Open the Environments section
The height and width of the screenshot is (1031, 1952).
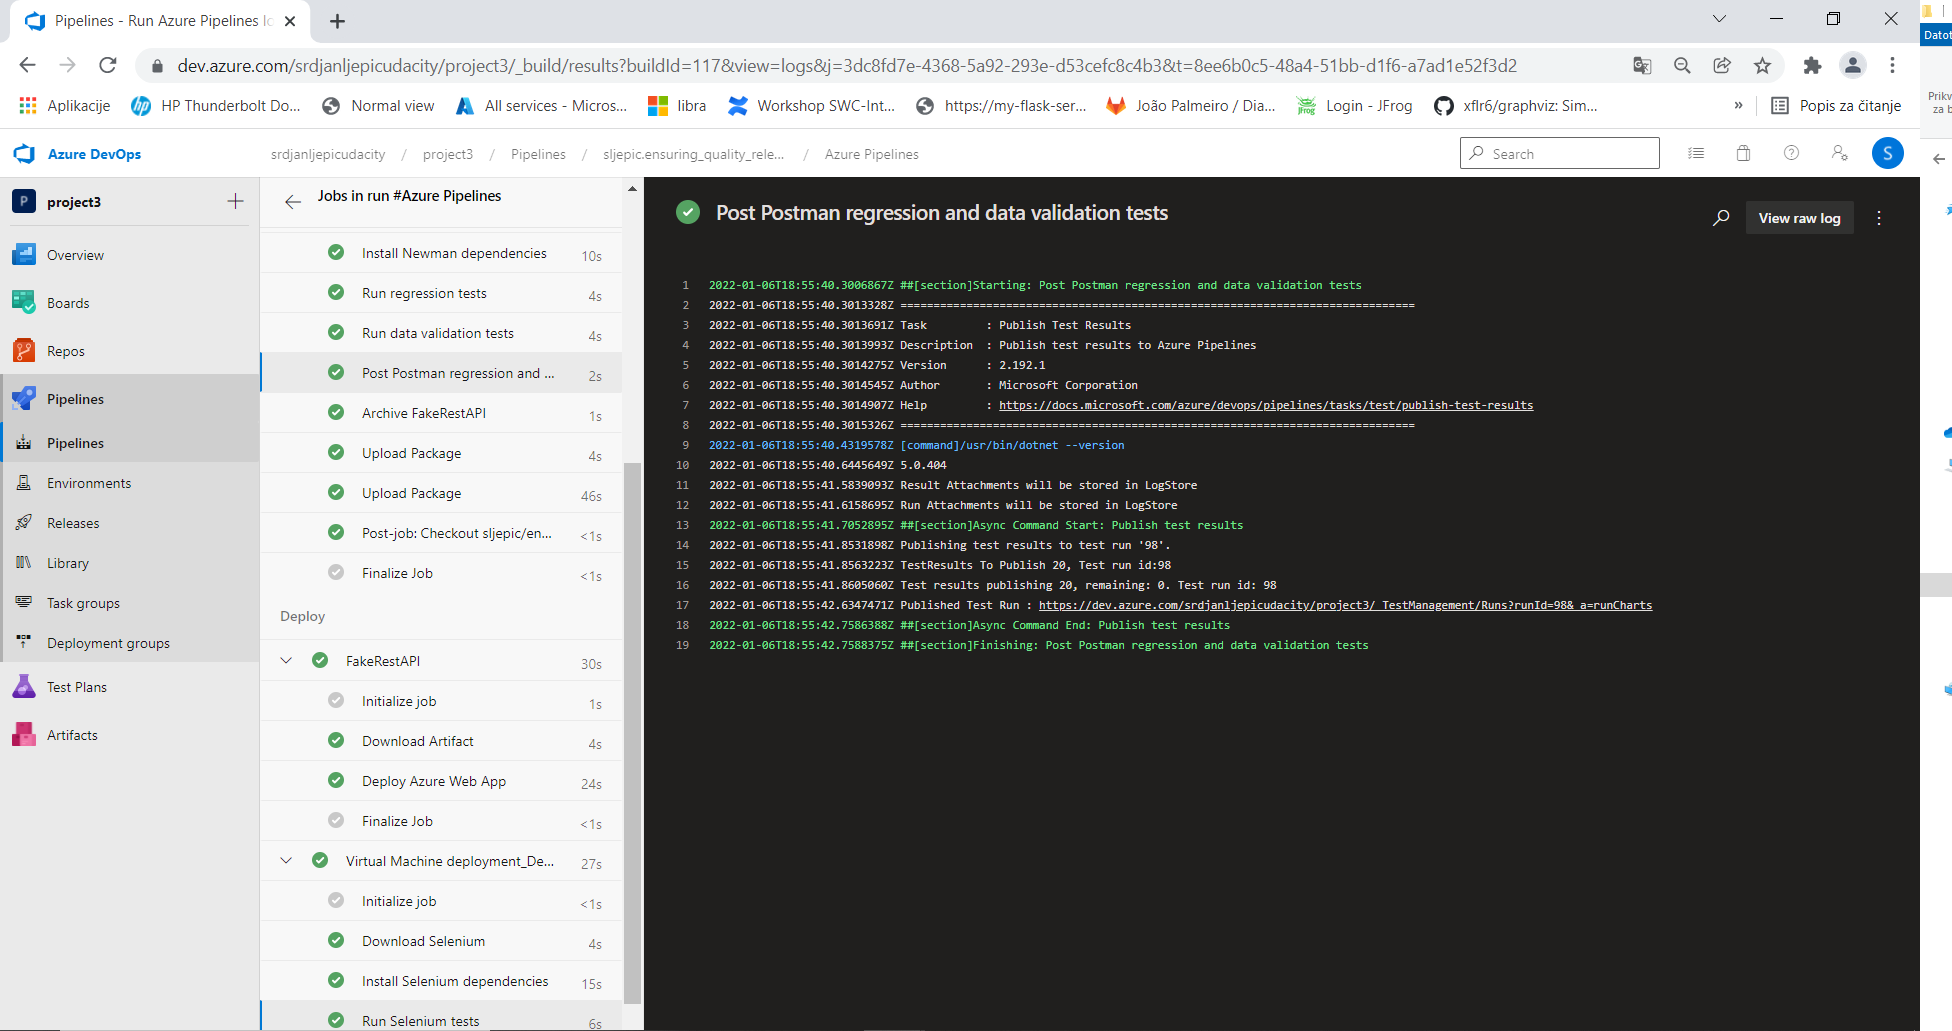point(88,482)
